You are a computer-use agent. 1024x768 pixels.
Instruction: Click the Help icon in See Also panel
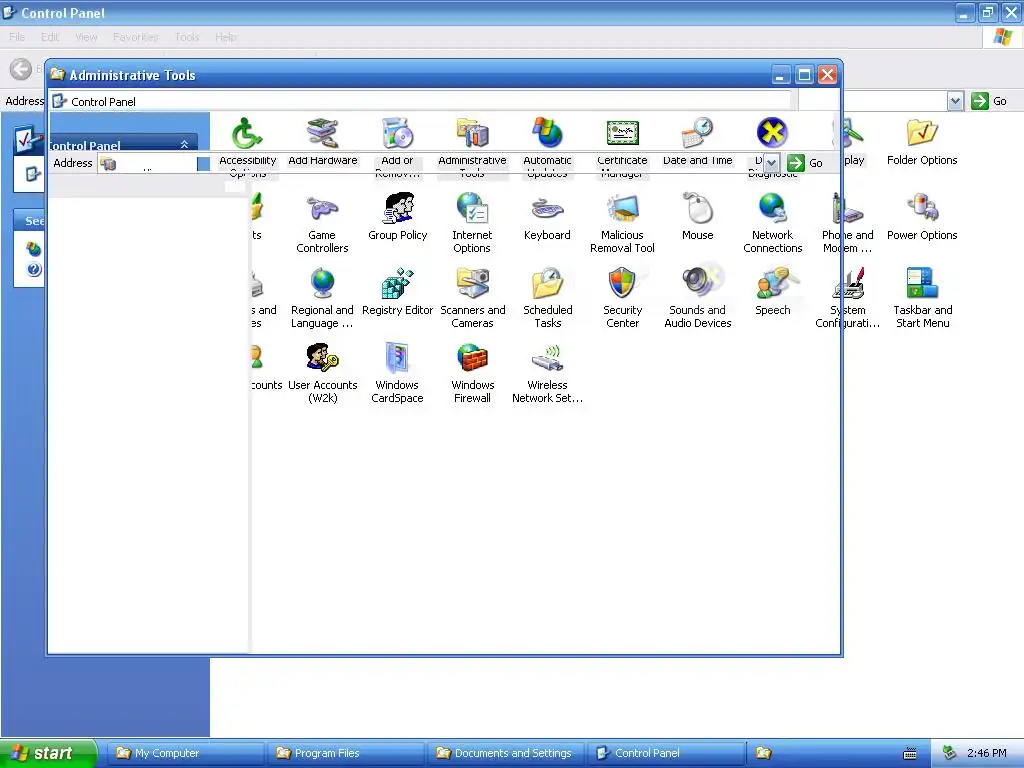(34, 269)
